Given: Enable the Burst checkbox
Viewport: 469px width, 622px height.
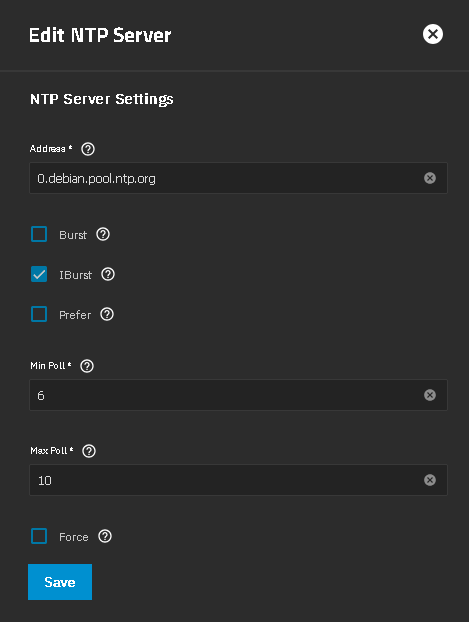Looking at the screenshot, I should (39, 234).
